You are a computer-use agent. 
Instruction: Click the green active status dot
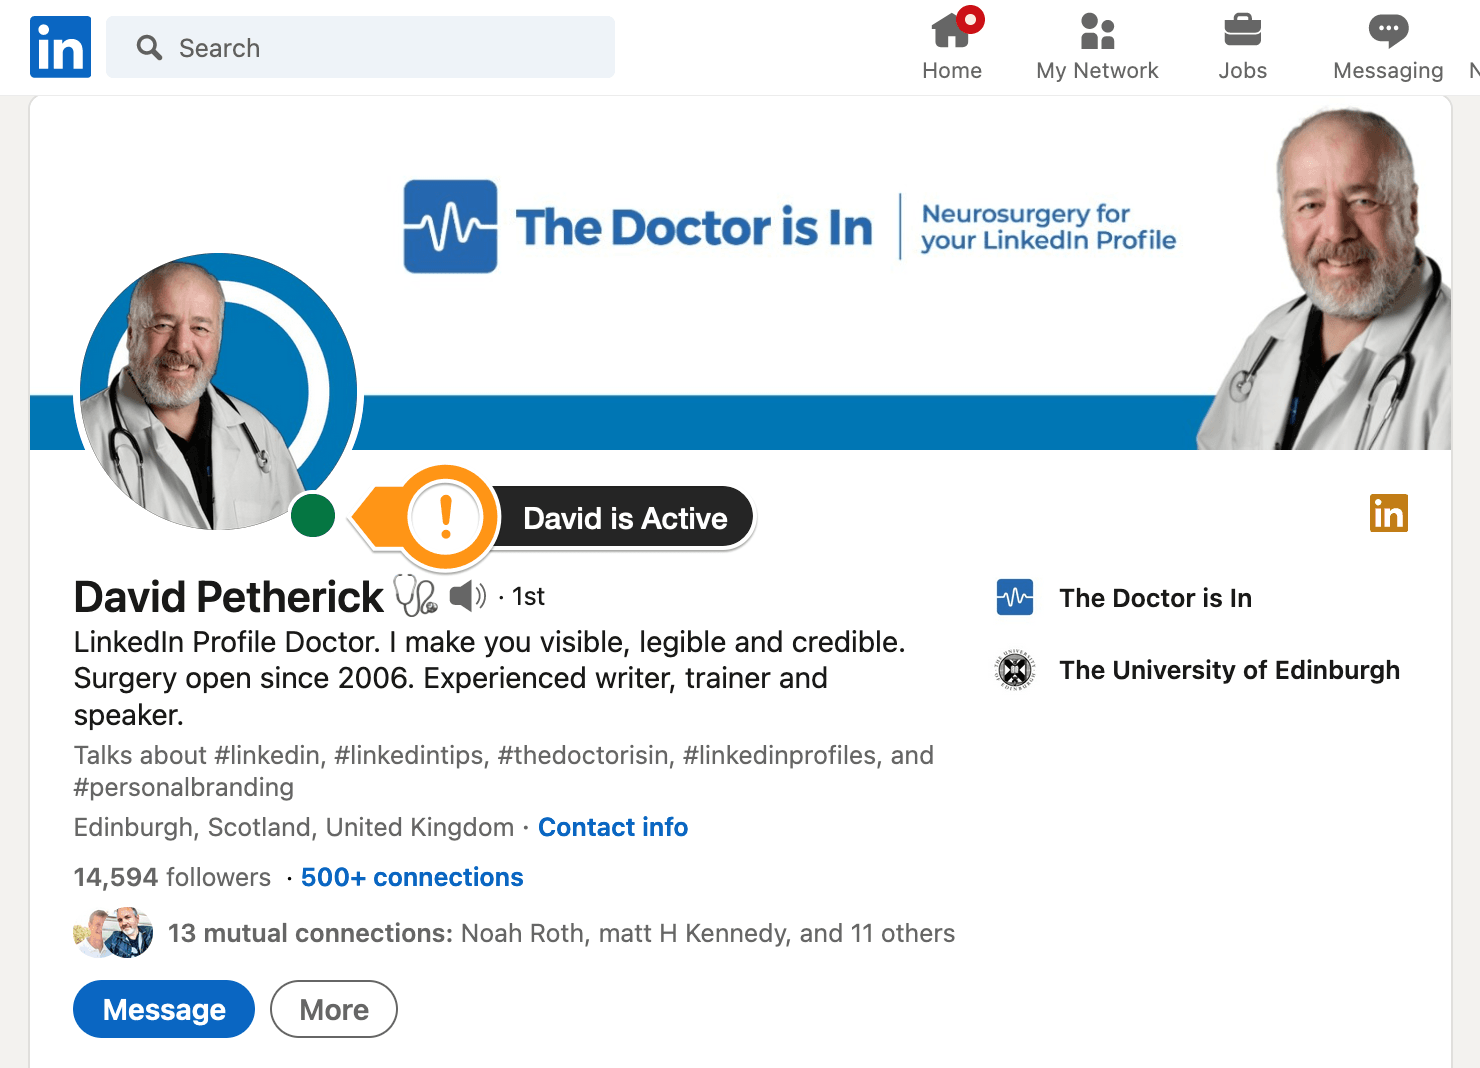[x=313, y=515]
